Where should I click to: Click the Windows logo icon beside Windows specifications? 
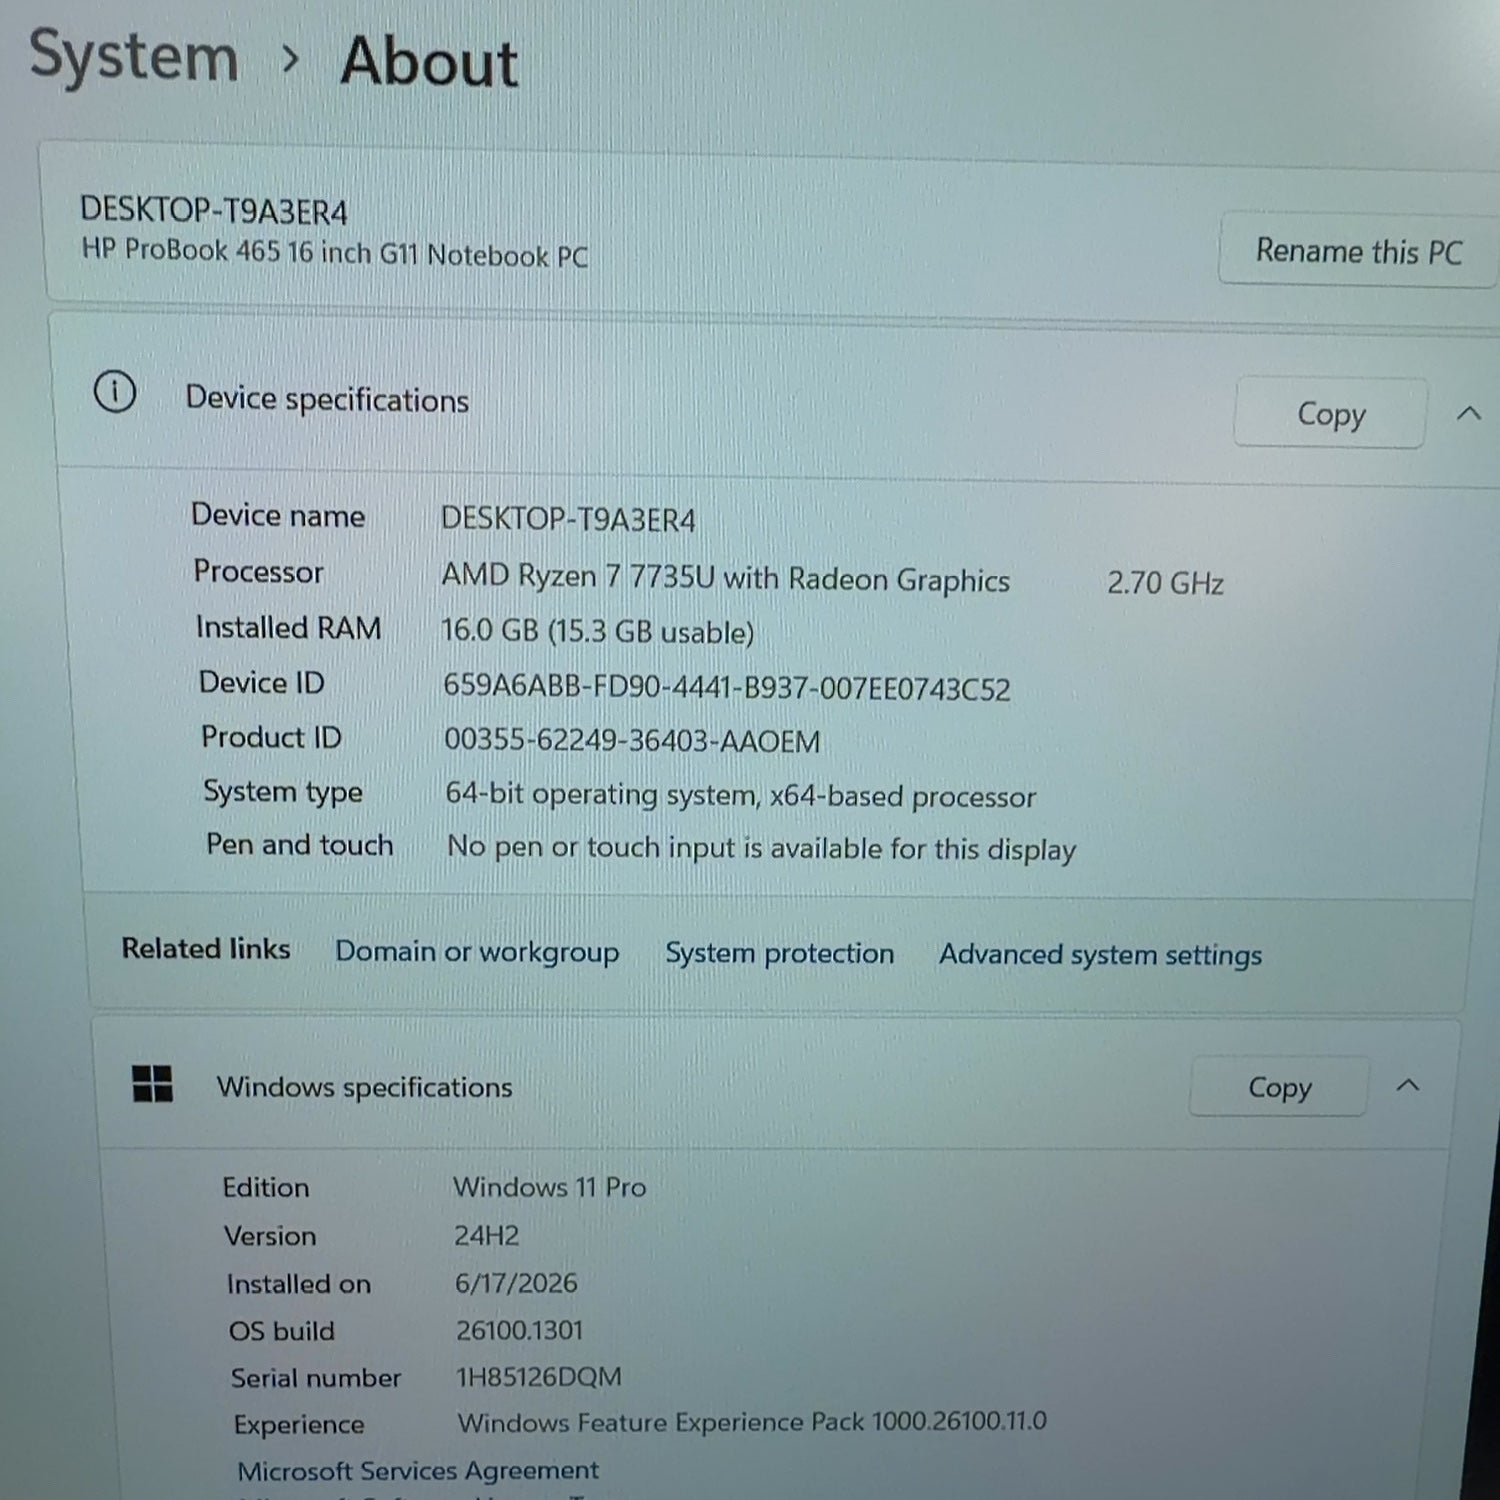pyautogui.click(x=152, y=1083)
